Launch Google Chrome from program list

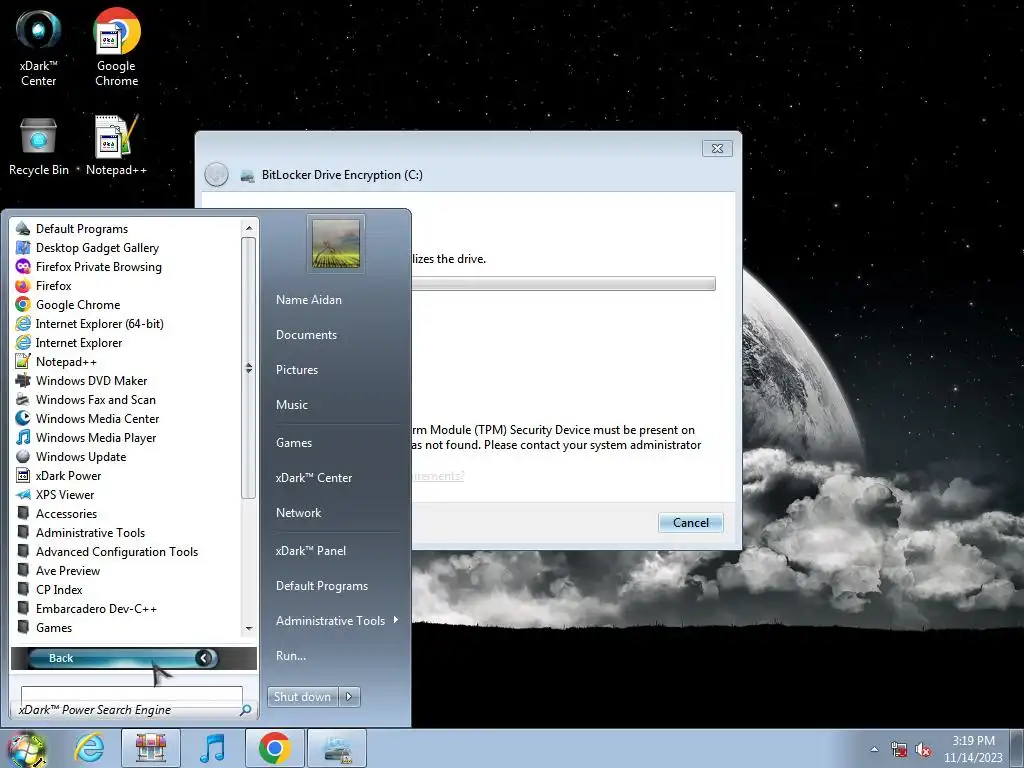coord(68,304)
